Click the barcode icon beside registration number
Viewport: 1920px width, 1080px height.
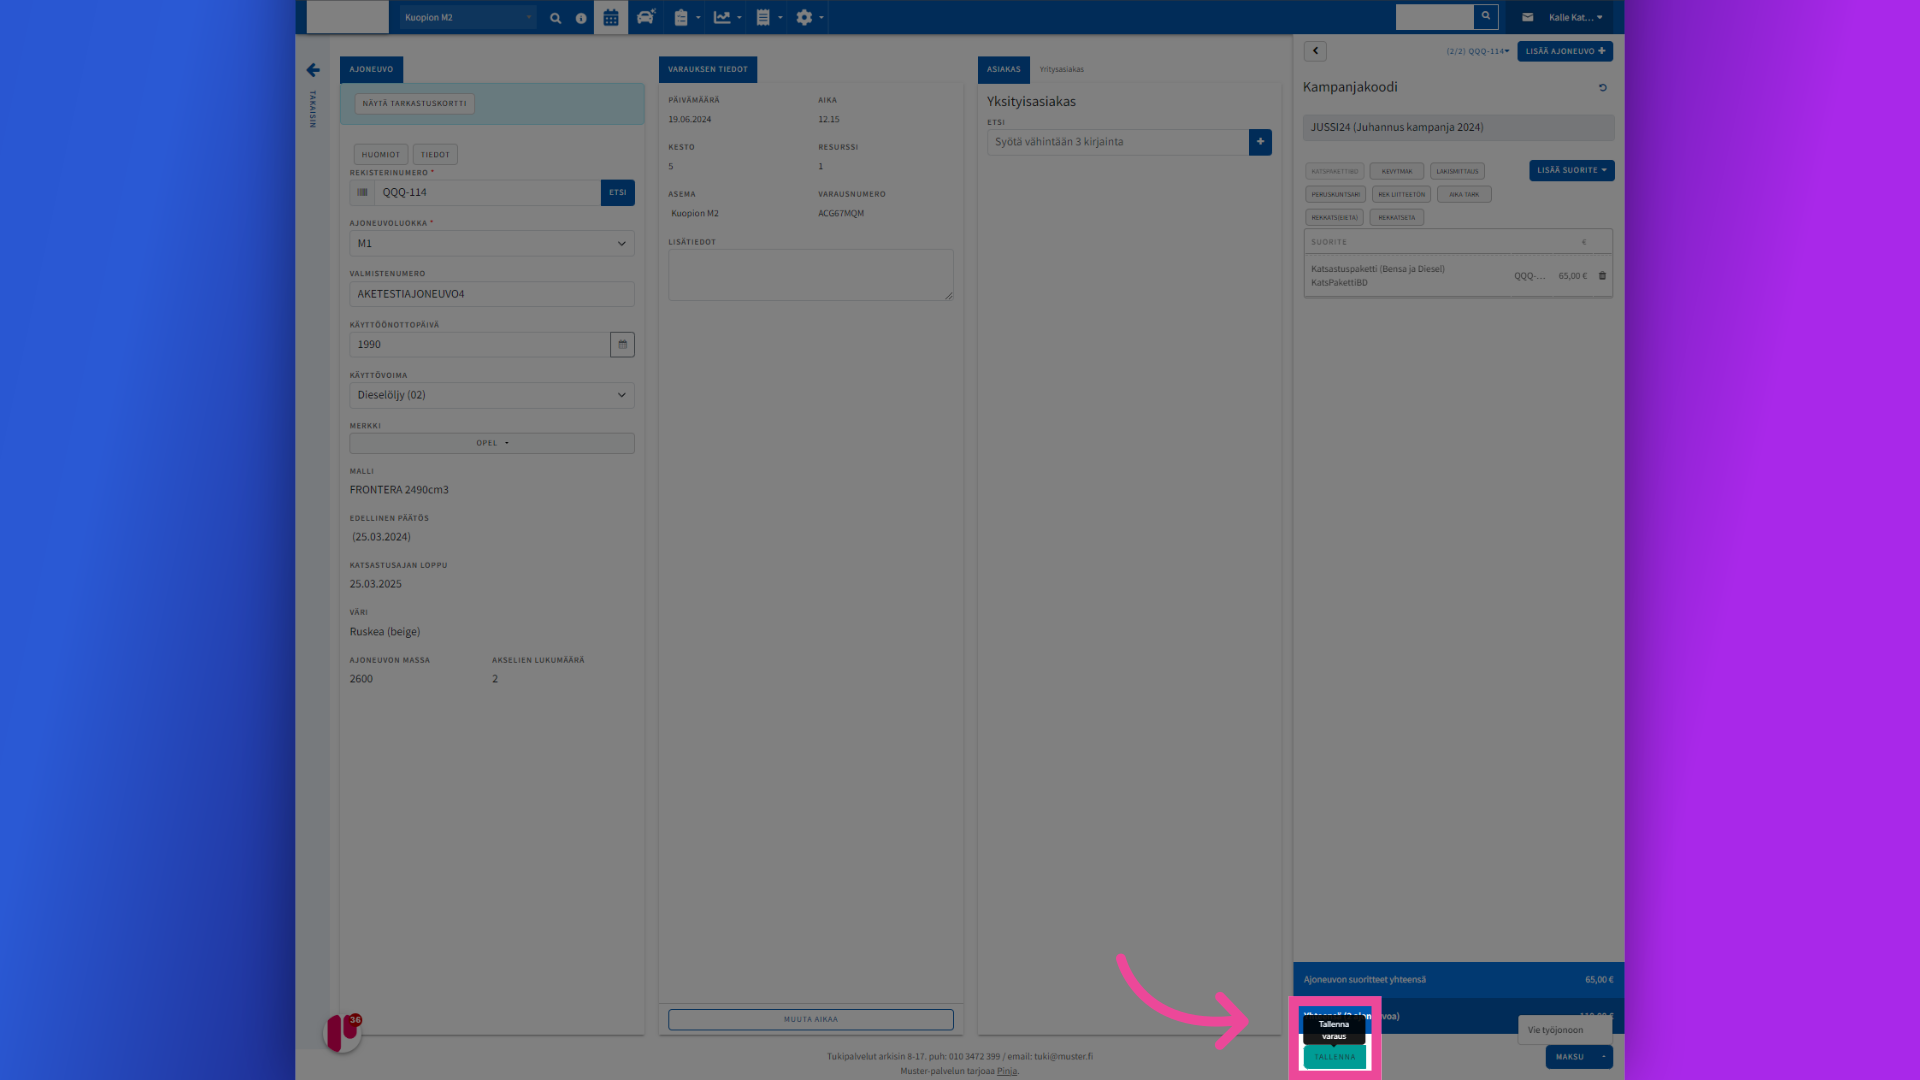tap(362, 193)
